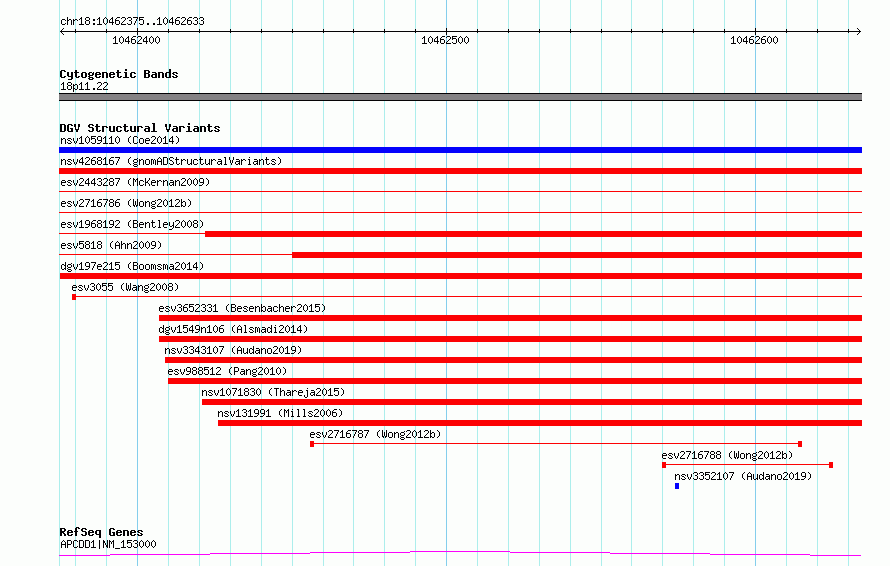Click the esv2716787 variant line glyph
This screenshot has height=566, width=890.
(x=556, y=444)
